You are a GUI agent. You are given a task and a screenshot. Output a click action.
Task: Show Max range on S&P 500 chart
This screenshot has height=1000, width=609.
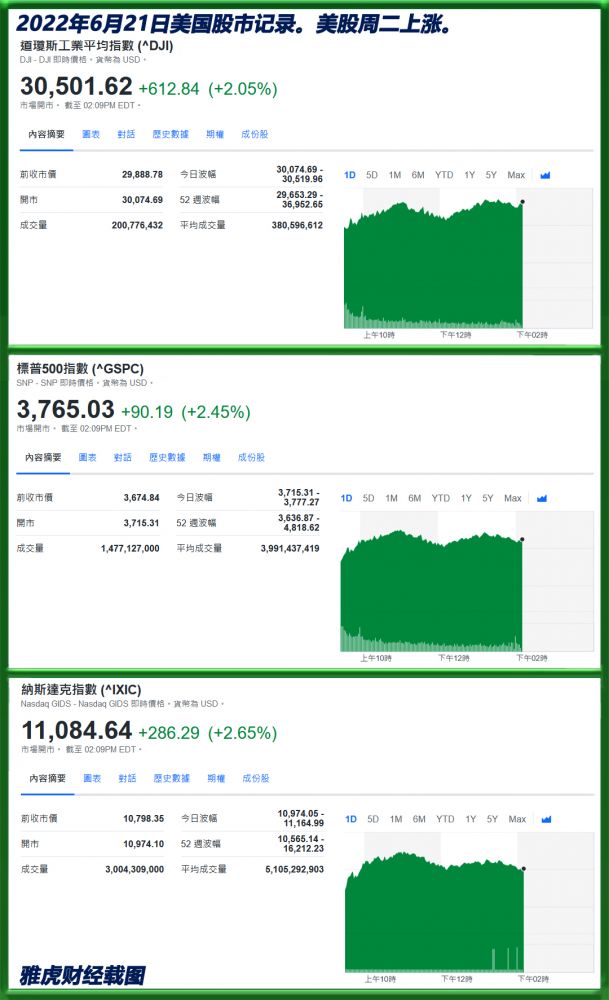[x=512, y=498]
